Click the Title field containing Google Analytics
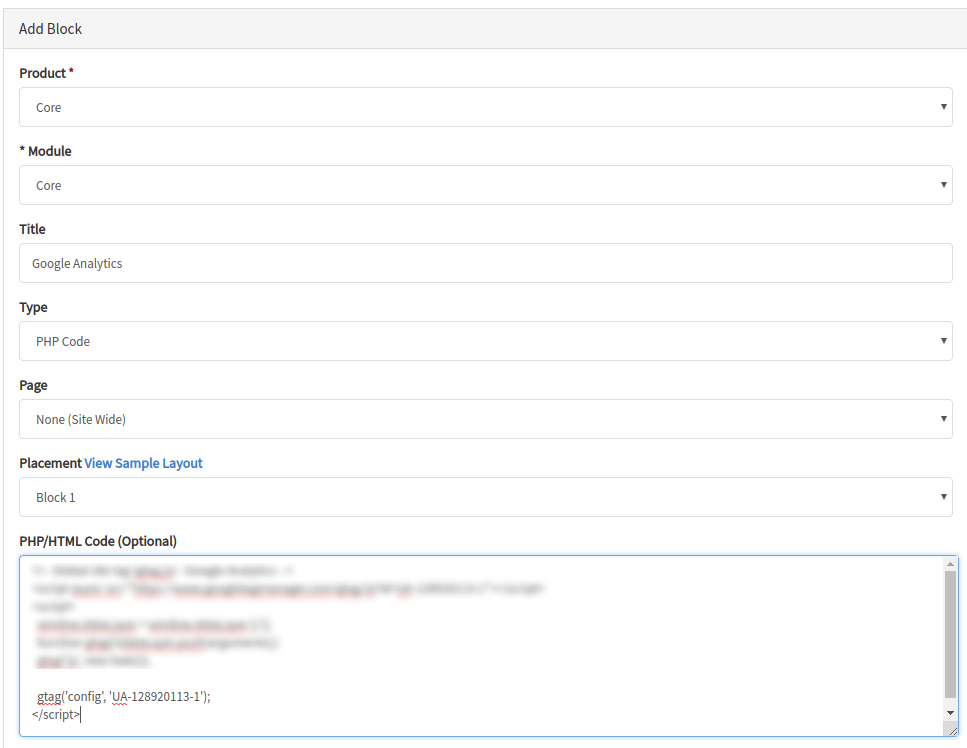Image resolution: width=967 pixels, height=748 pixels. 486,263
